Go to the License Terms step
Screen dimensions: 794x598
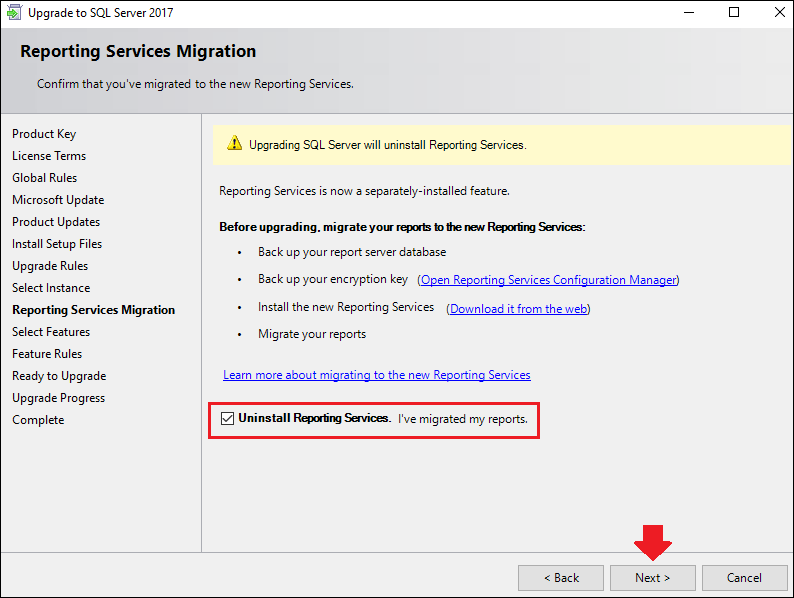click(49, 156)
